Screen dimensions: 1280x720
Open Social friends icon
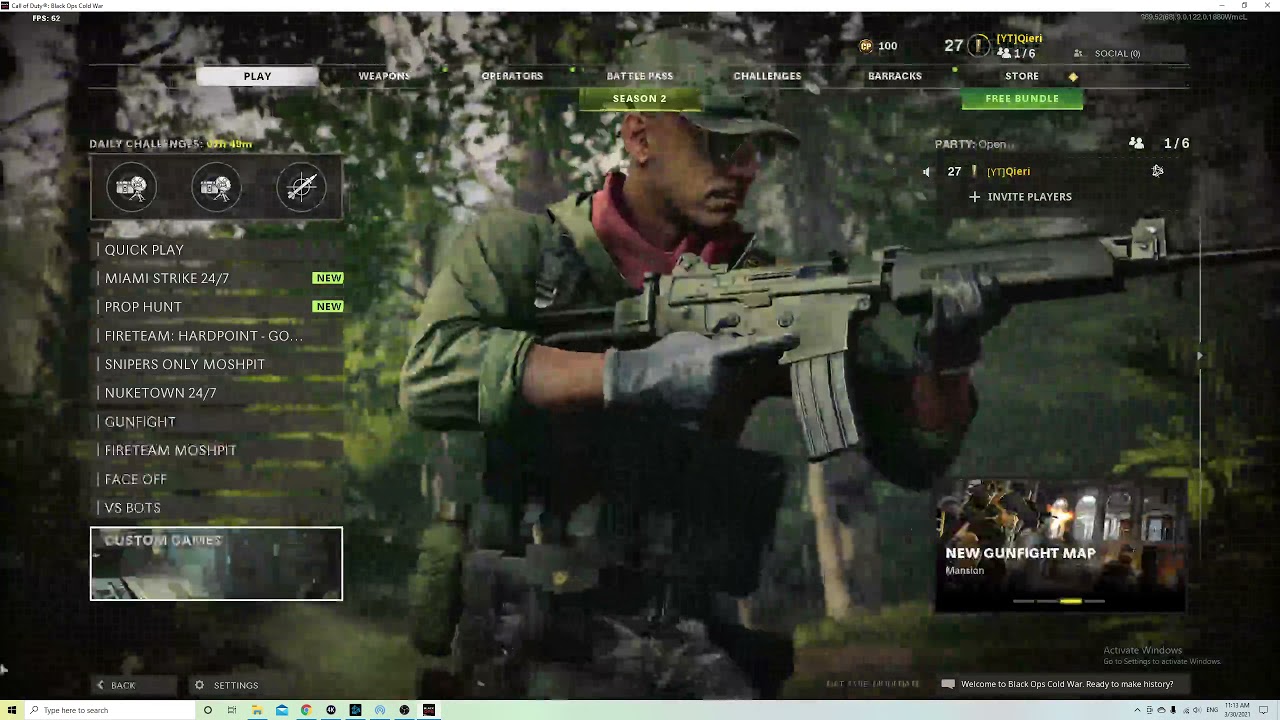(1078, 54)
